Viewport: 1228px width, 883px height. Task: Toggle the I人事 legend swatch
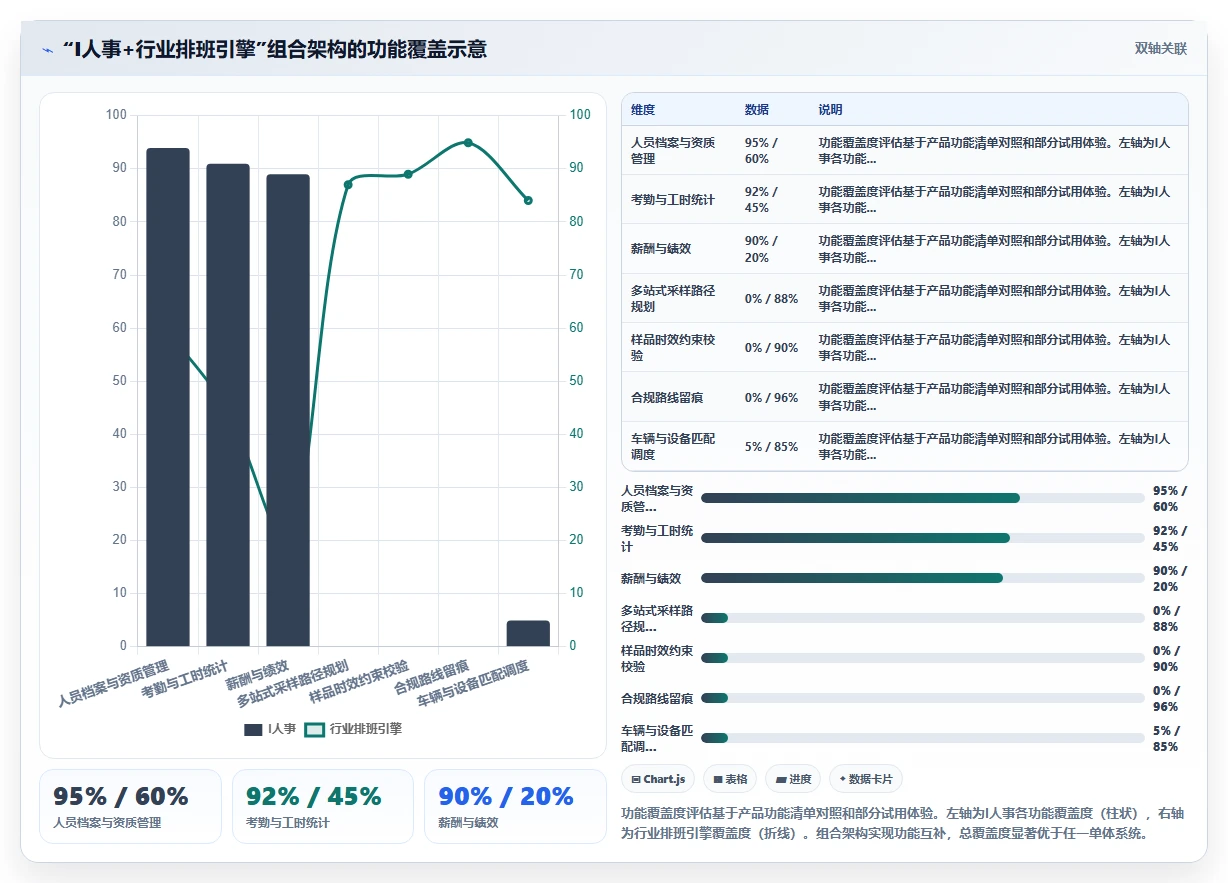coord(253,730)
